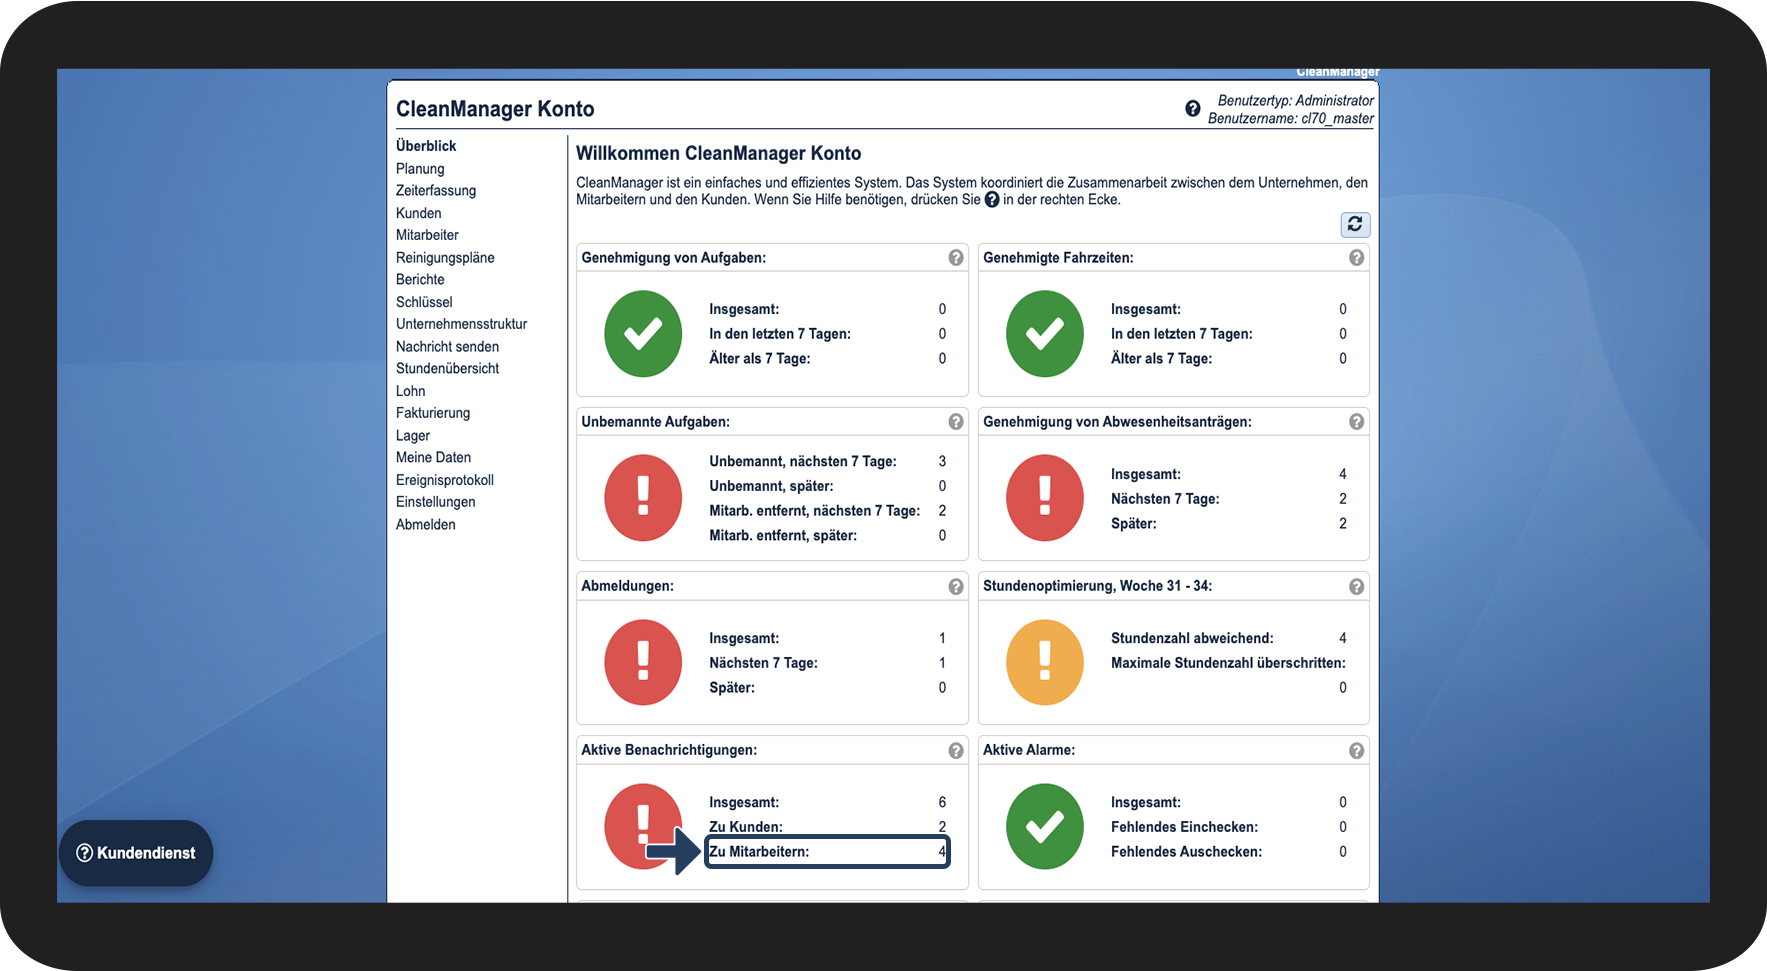1767x971 pixels.
Task: Click Mitarb. entfernt, nächsten 7 Tage
Action: pos(827,511)
